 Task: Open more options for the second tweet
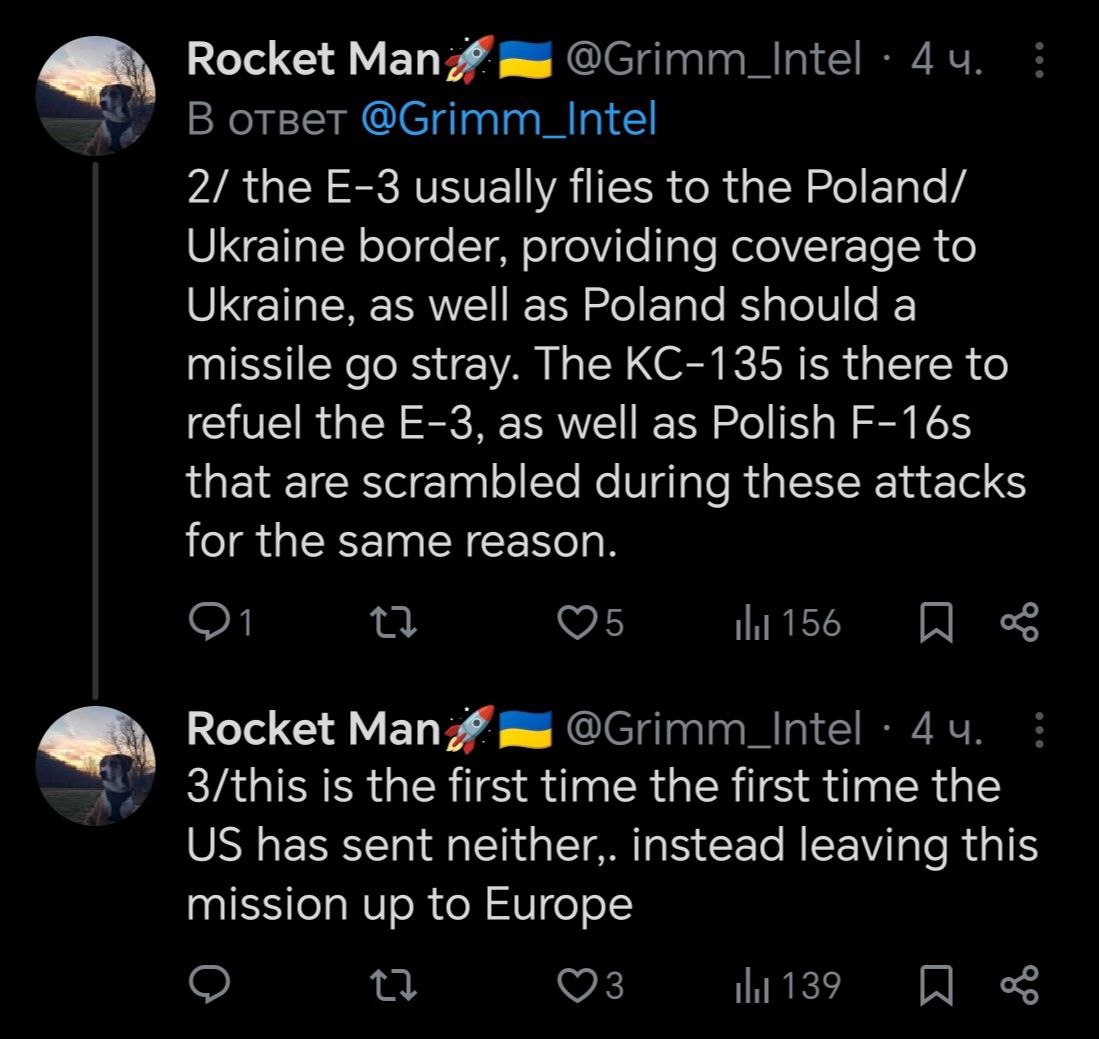(x=1038, y=730)
